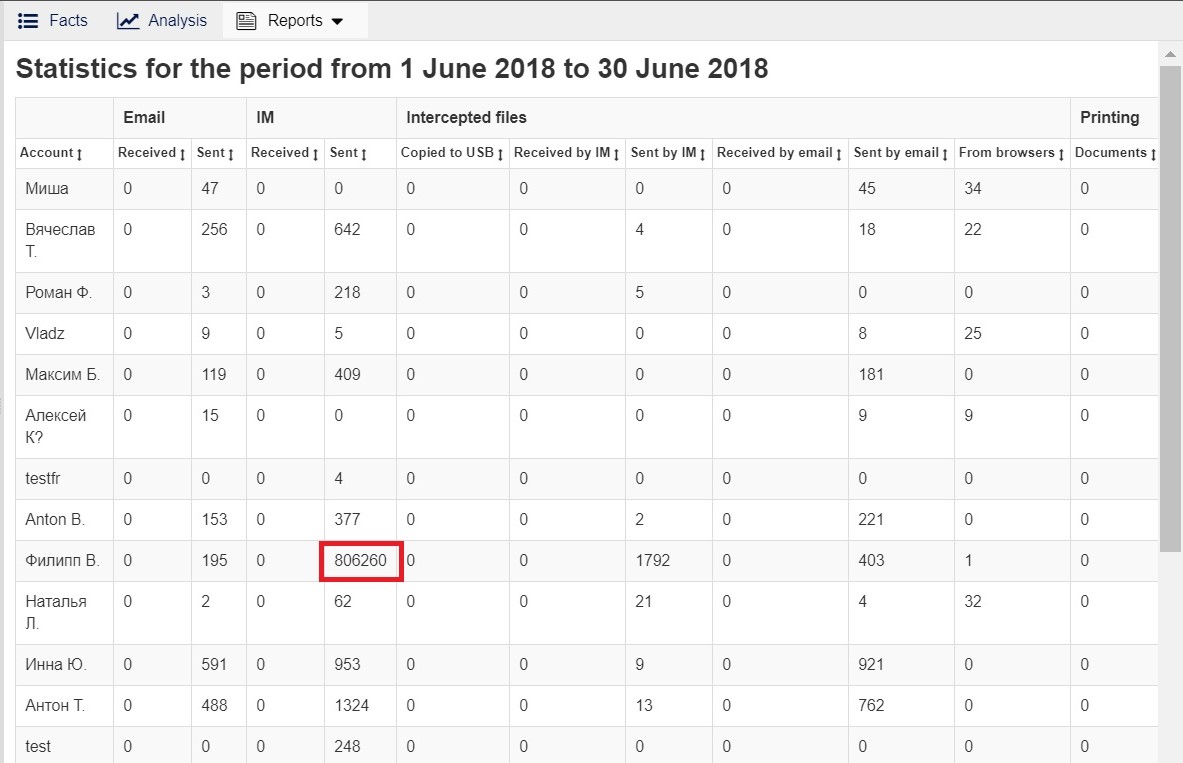Screen dimensions: 1183x763
Task: Switch to the Analysis tab
Action: pos(177,20)
